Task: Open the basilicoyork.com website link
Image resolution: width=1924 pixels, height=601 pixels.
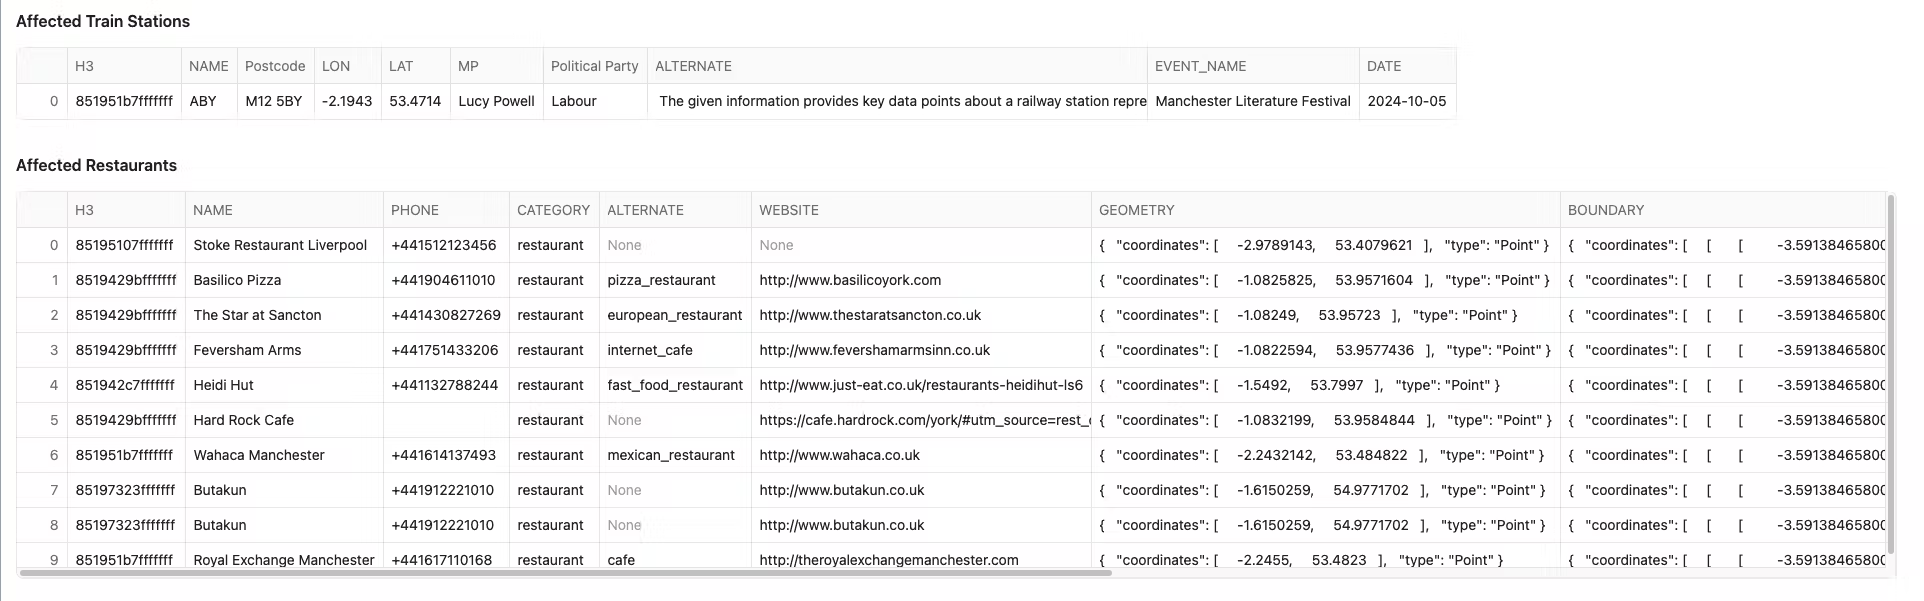Action: click(850, 280)
